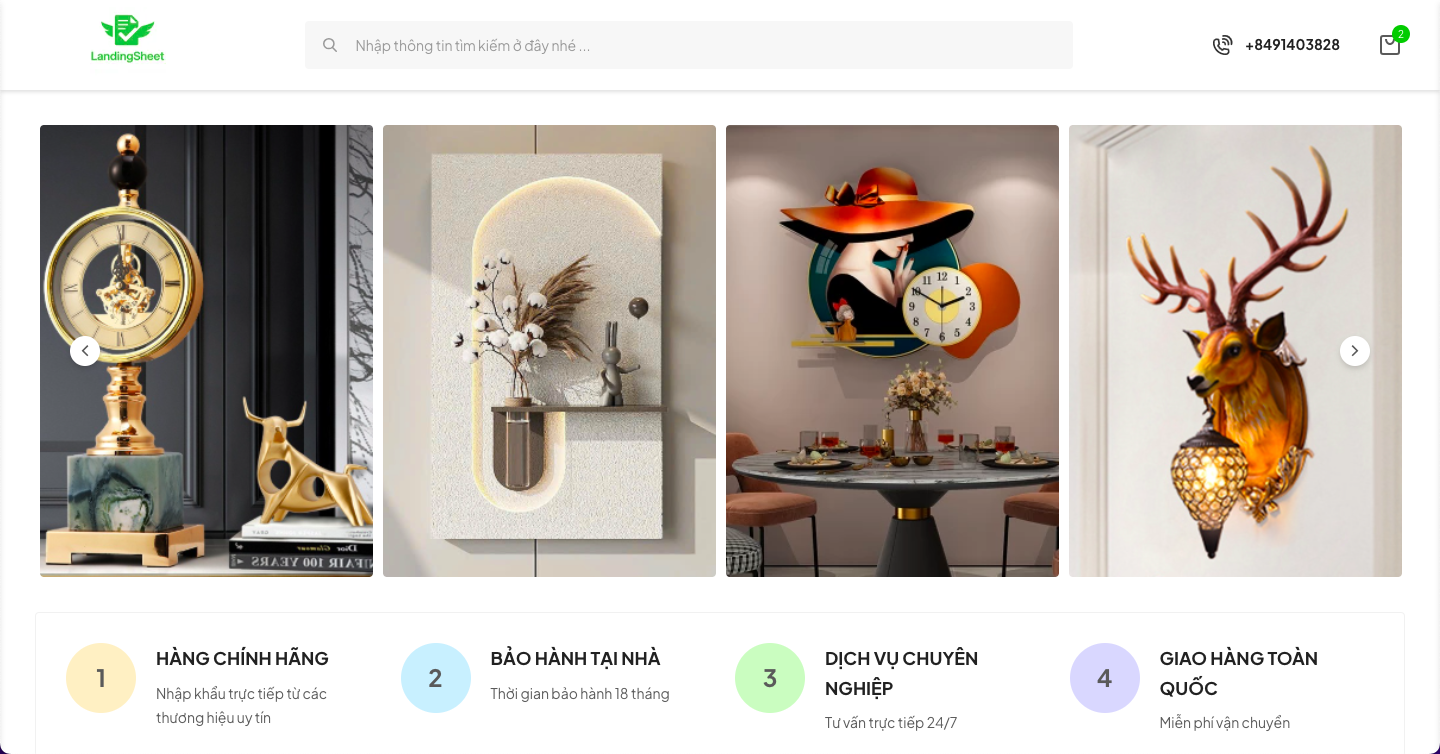Open the lady with hat clock image
1440x754 pixels.
pos(892,351)
